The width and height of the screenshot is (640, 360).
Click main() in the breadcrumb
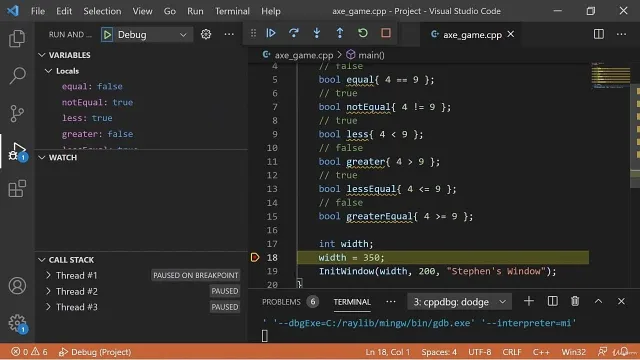click(371, 55)
